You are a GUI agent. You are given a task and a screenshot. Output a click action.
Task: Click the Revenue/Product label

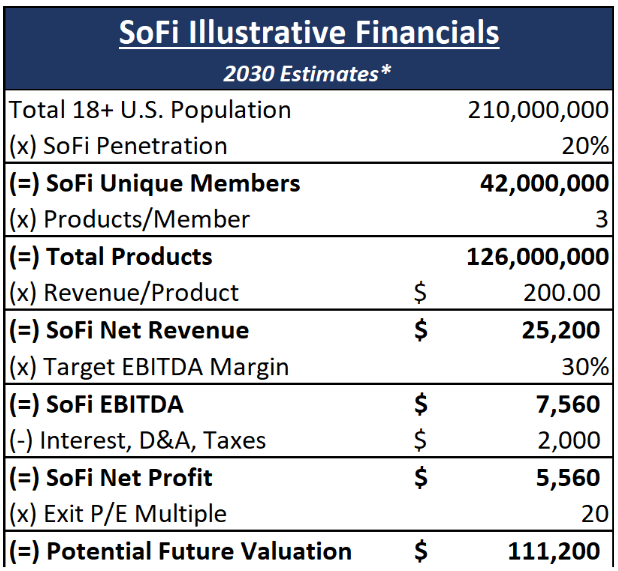124,292
